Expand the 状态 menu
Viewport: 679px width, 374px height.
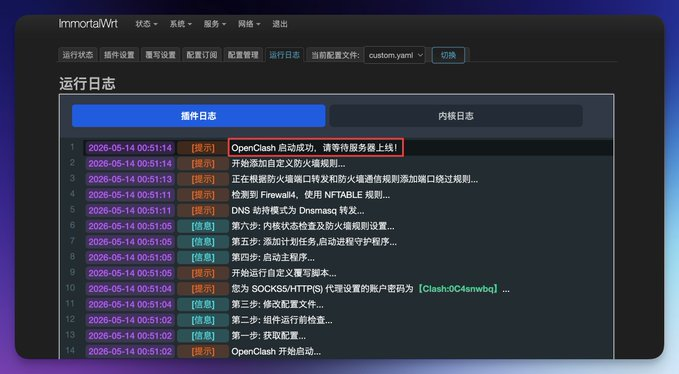point(146,24)
